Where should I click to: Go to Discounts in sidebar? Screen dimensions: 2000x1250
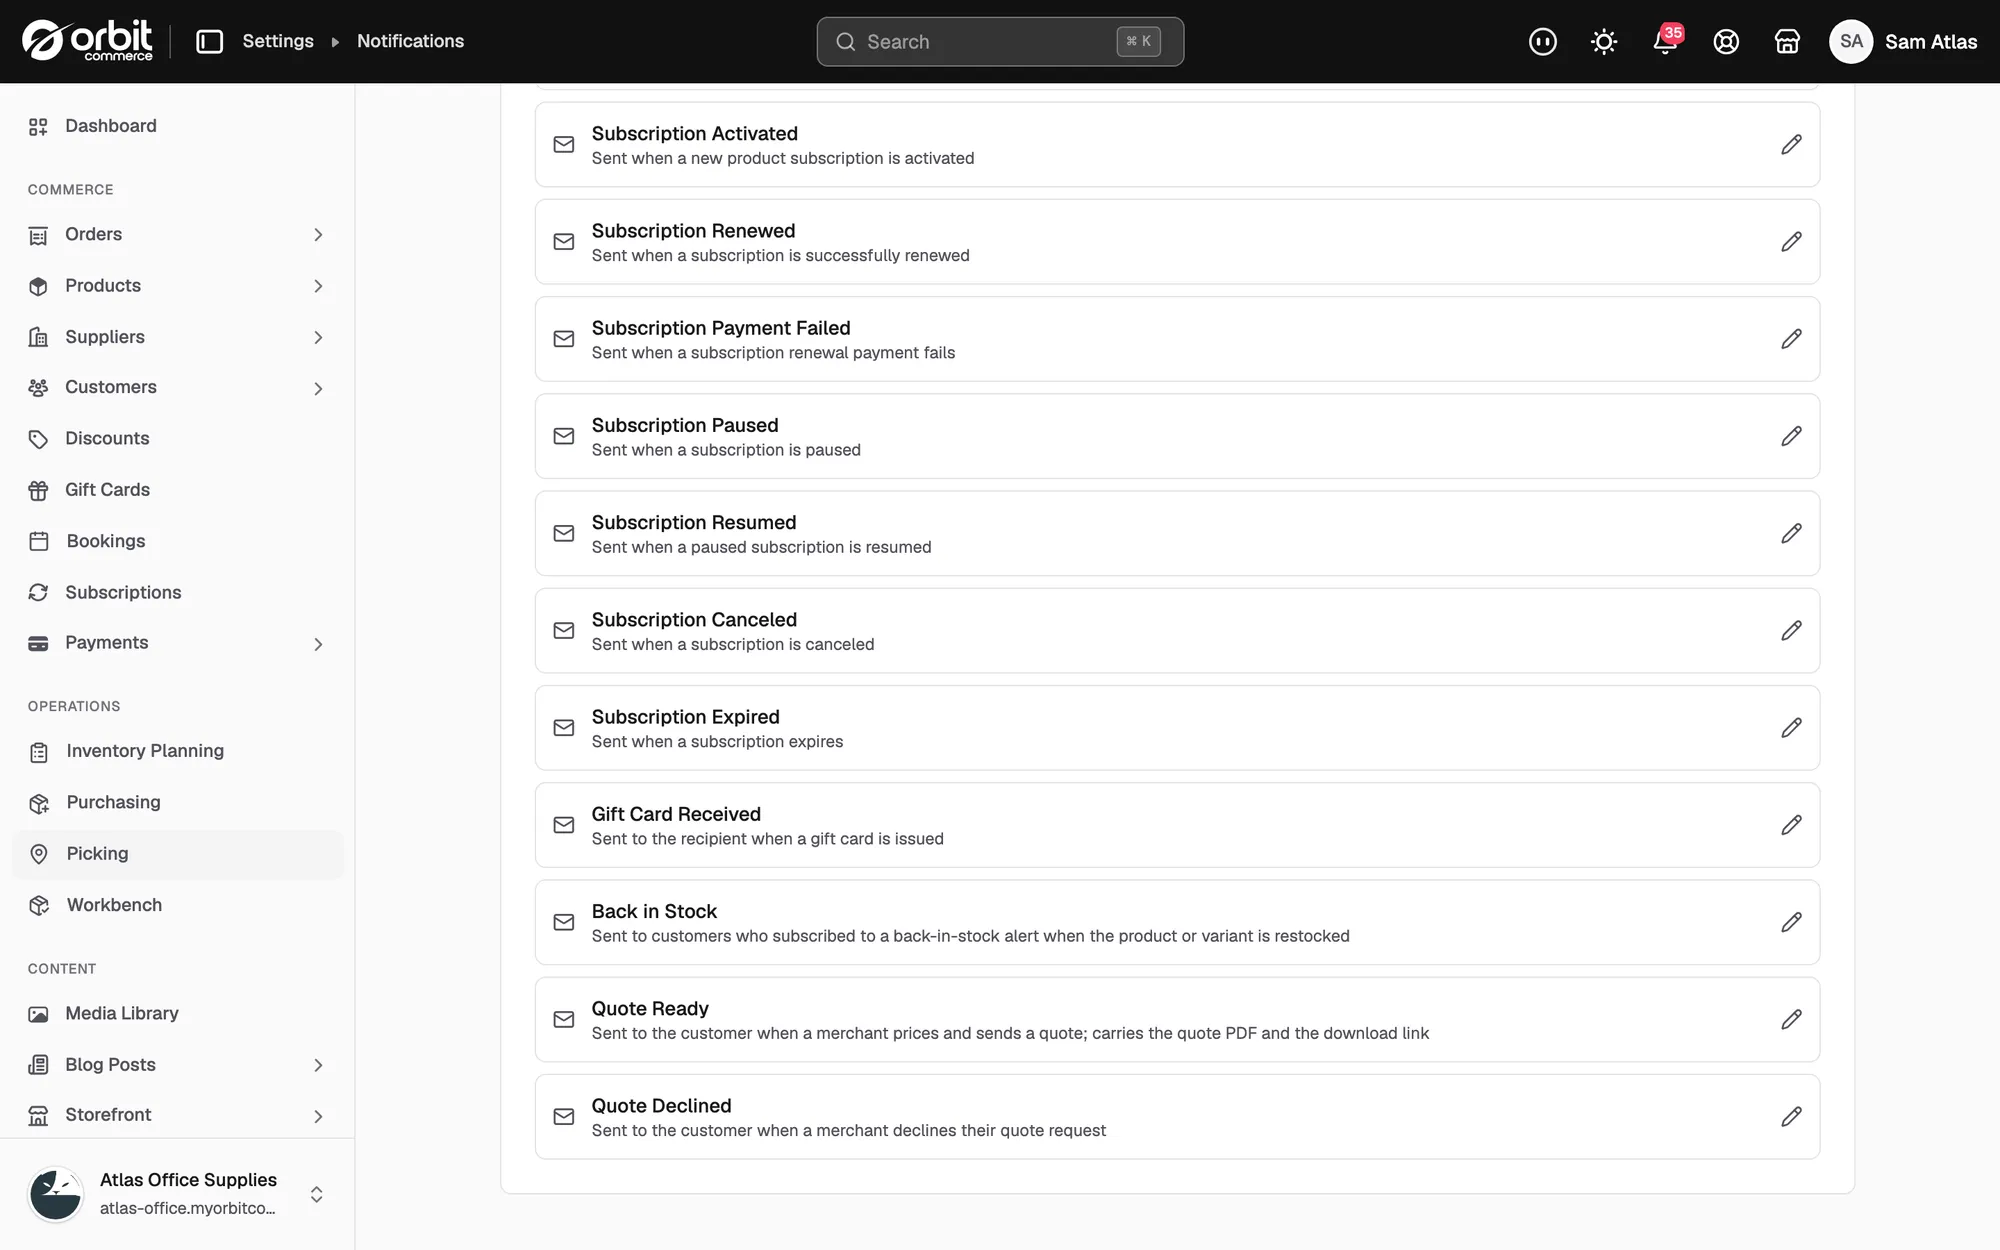177,439
